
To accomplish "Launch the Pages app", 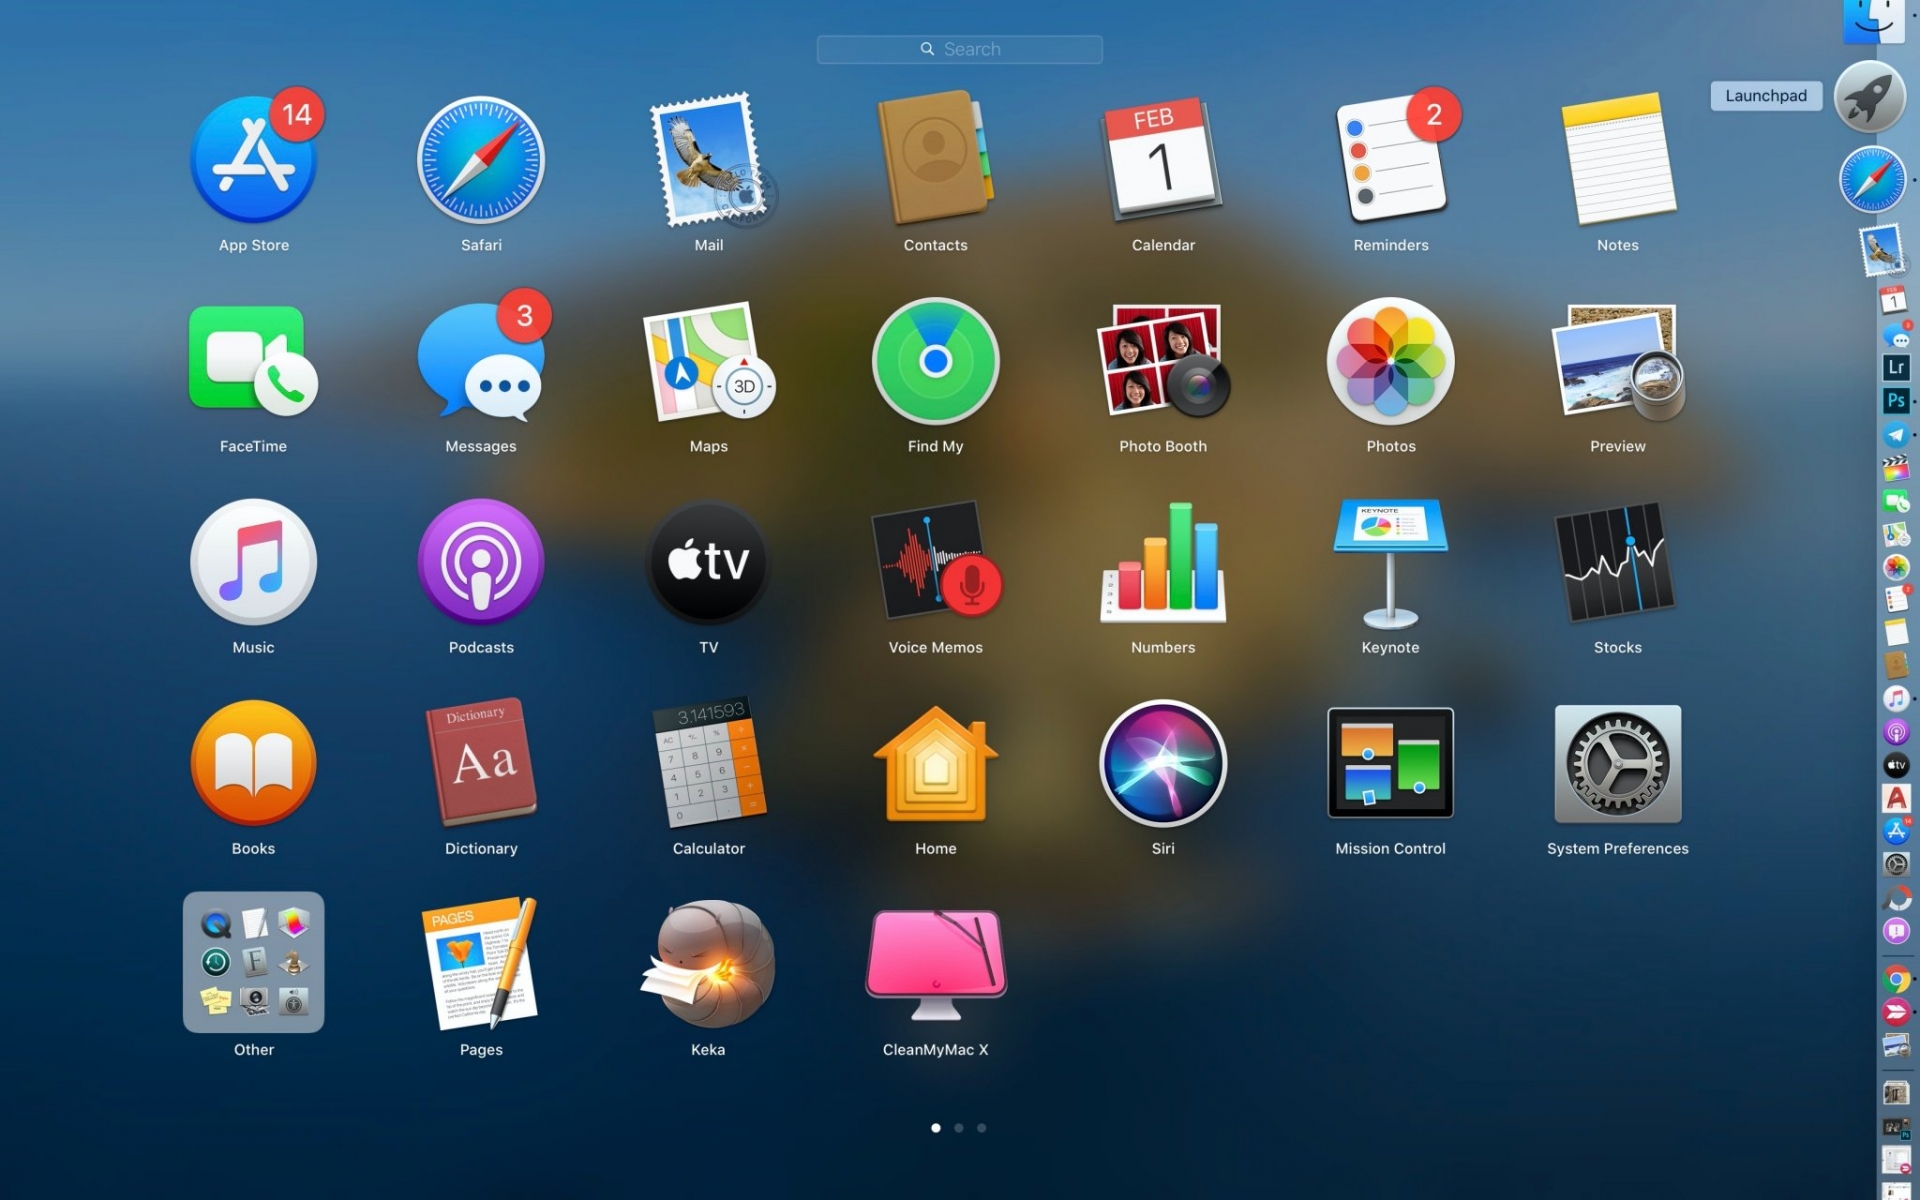I will click(481, 963).
